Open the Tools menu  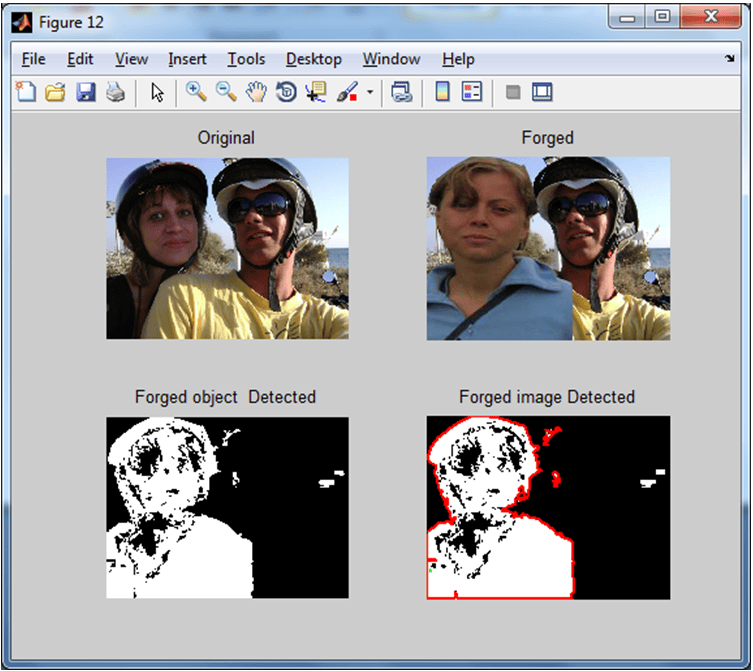coord(246,59)
